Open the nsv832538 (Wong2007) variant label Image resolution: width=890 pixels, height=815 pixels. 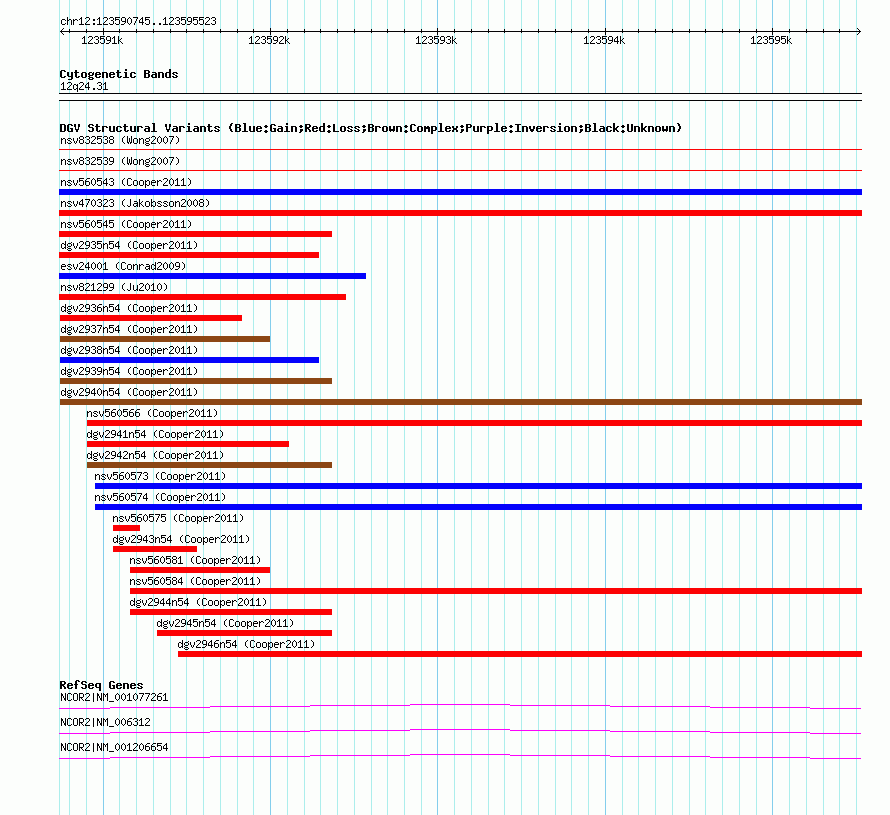coord(120,140)
